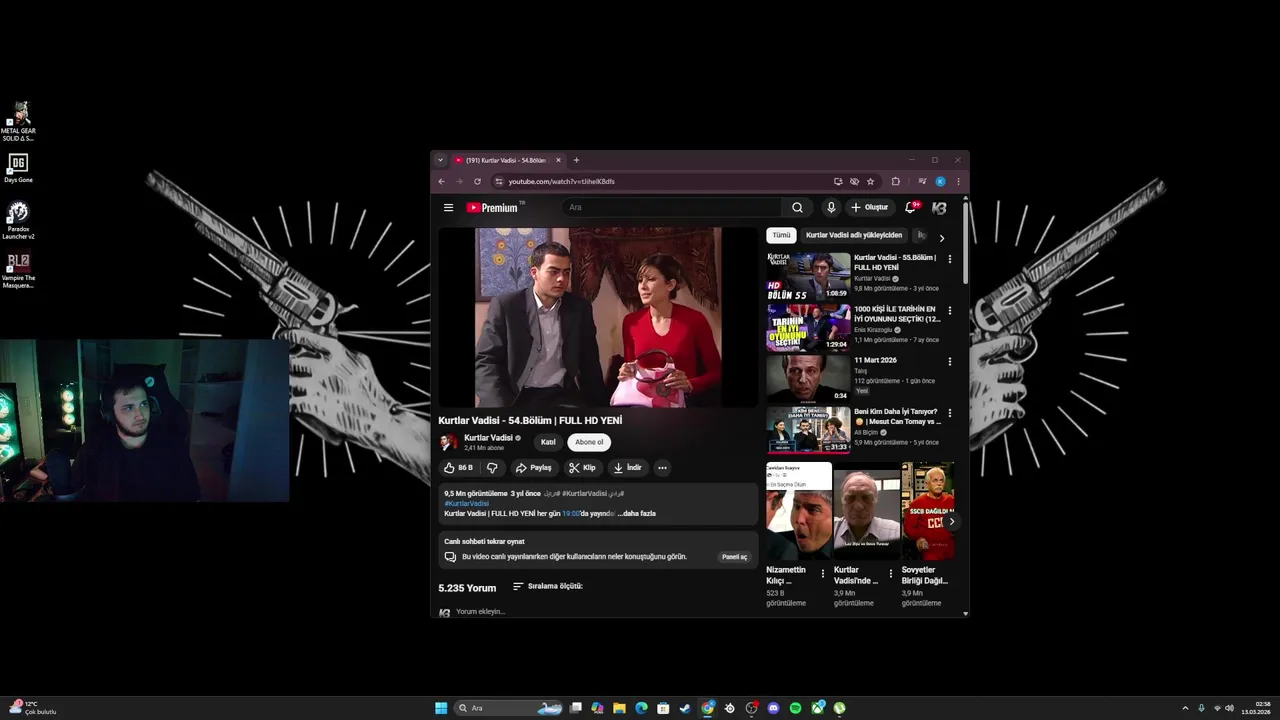Click the #KurtlarVadisi hashtag link

pyautogui.click(x=466, y=503)
